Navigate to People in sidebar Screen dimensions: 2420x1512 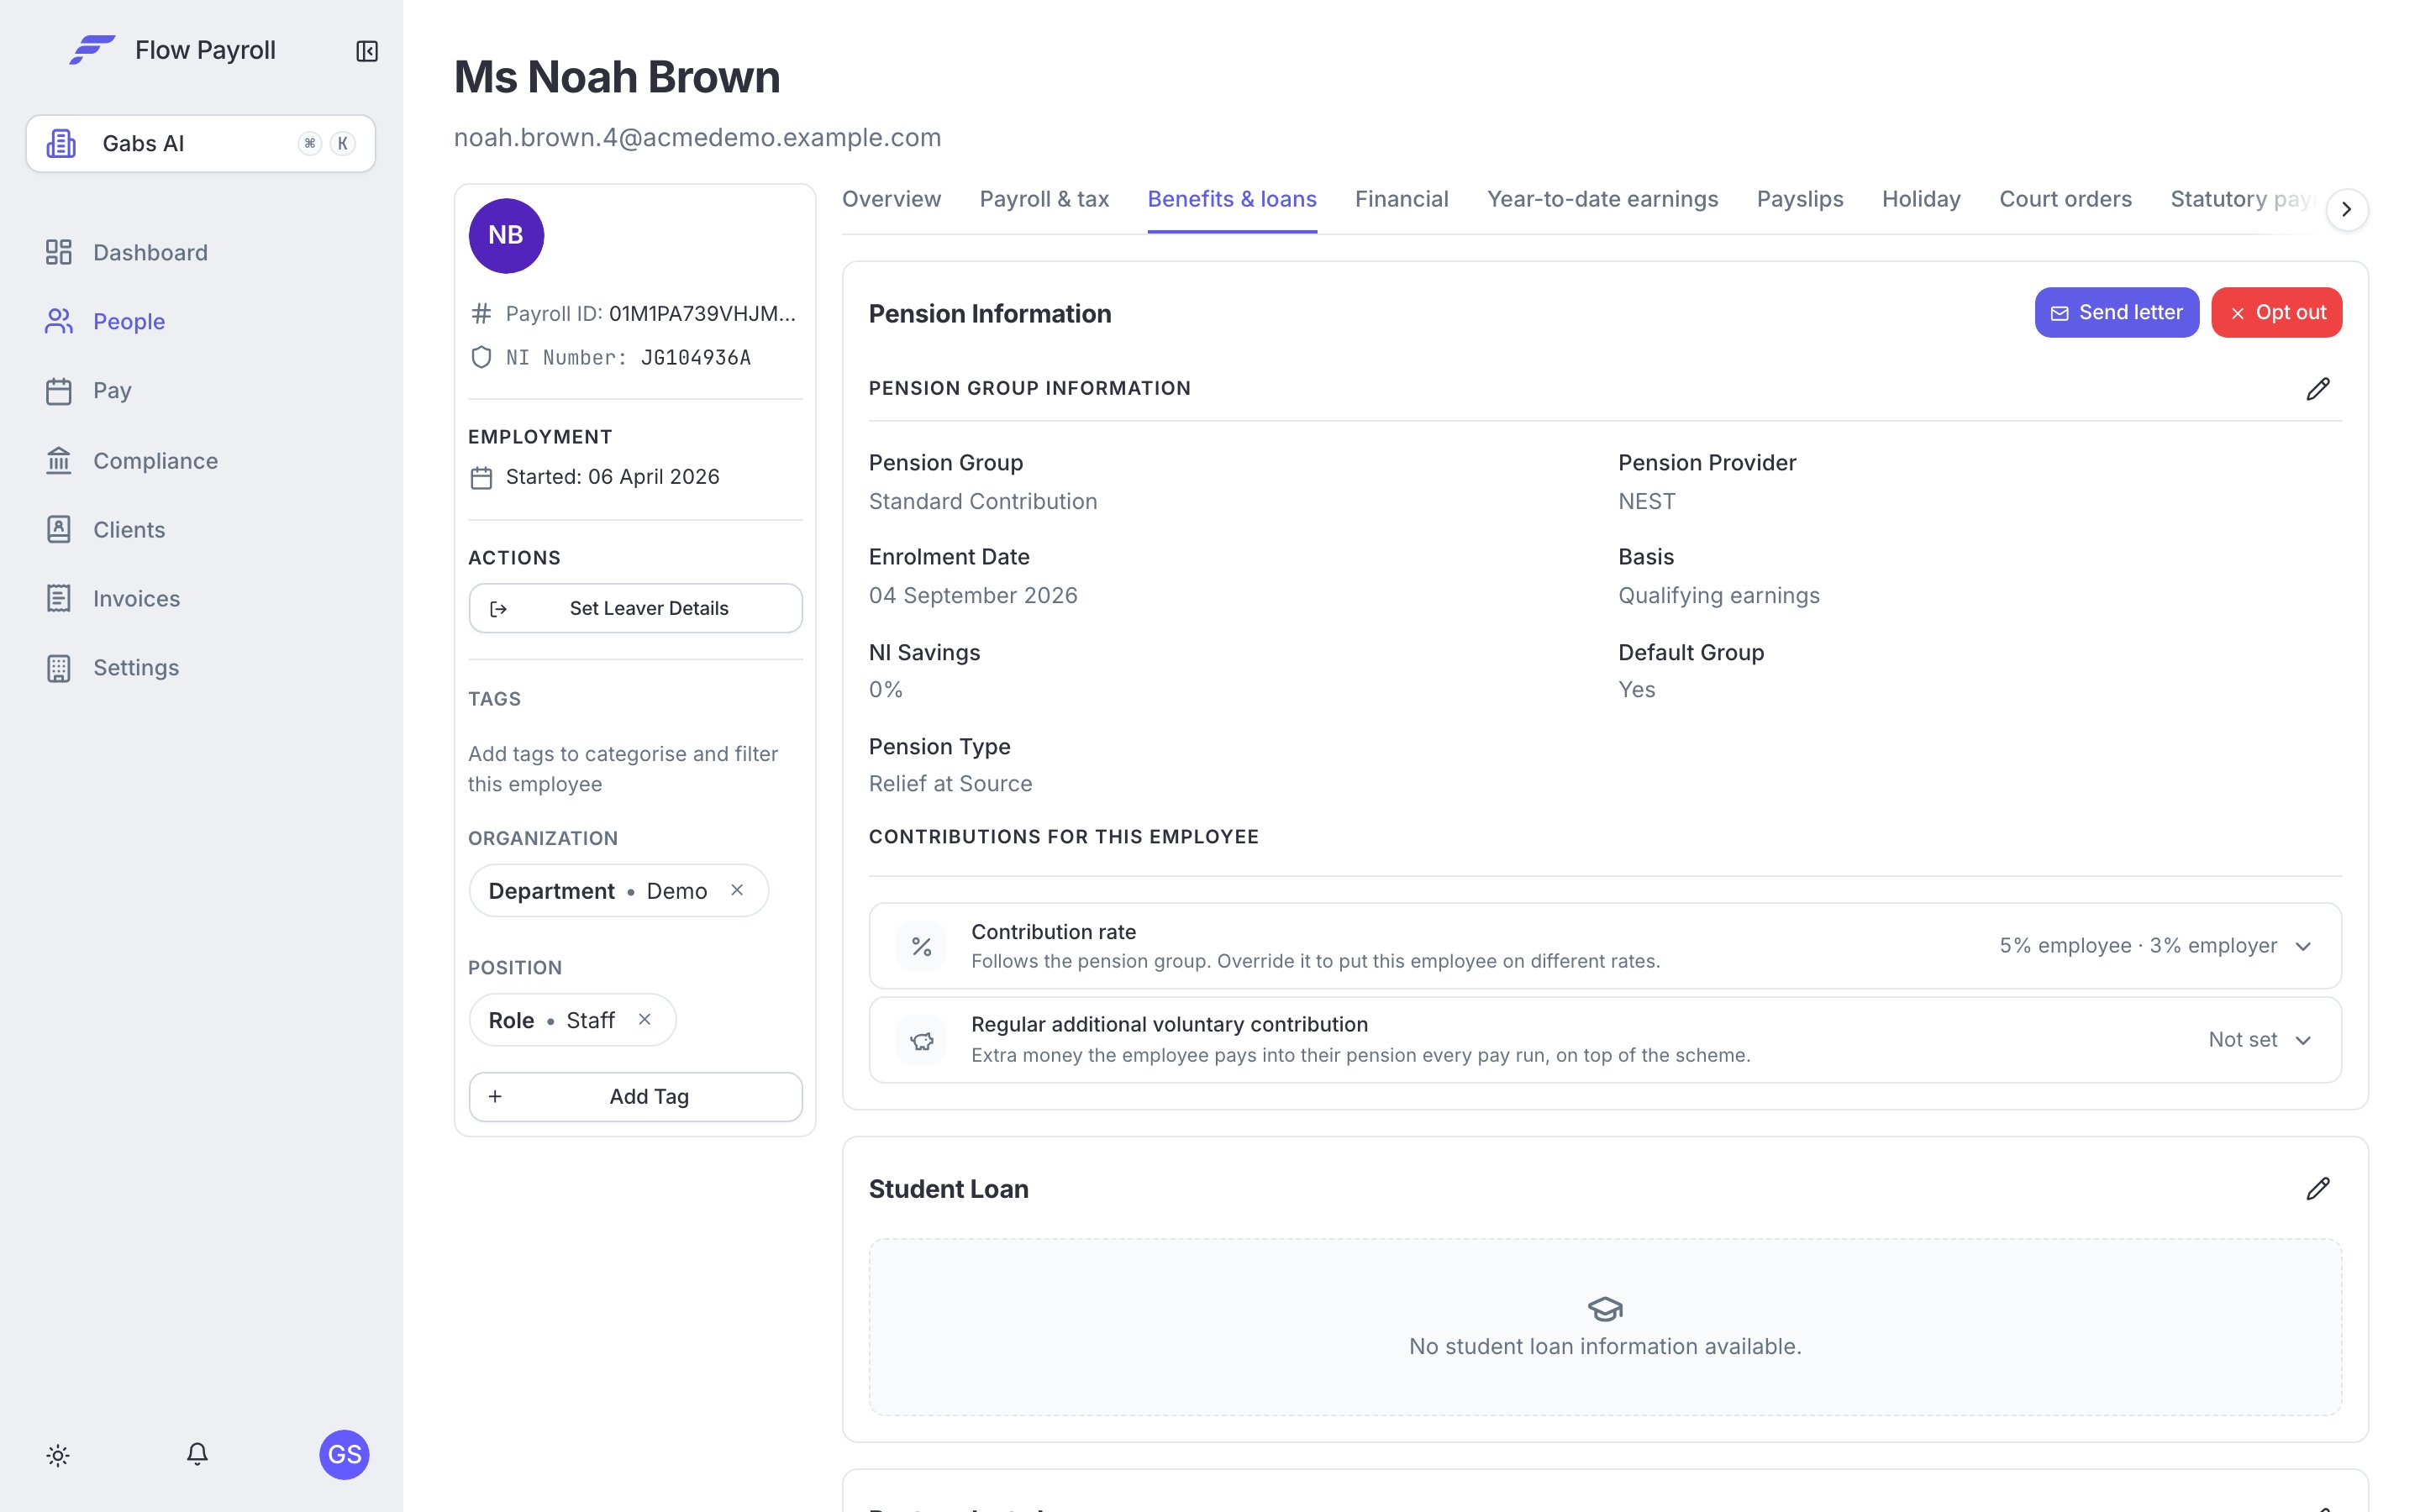pos(129,321)
